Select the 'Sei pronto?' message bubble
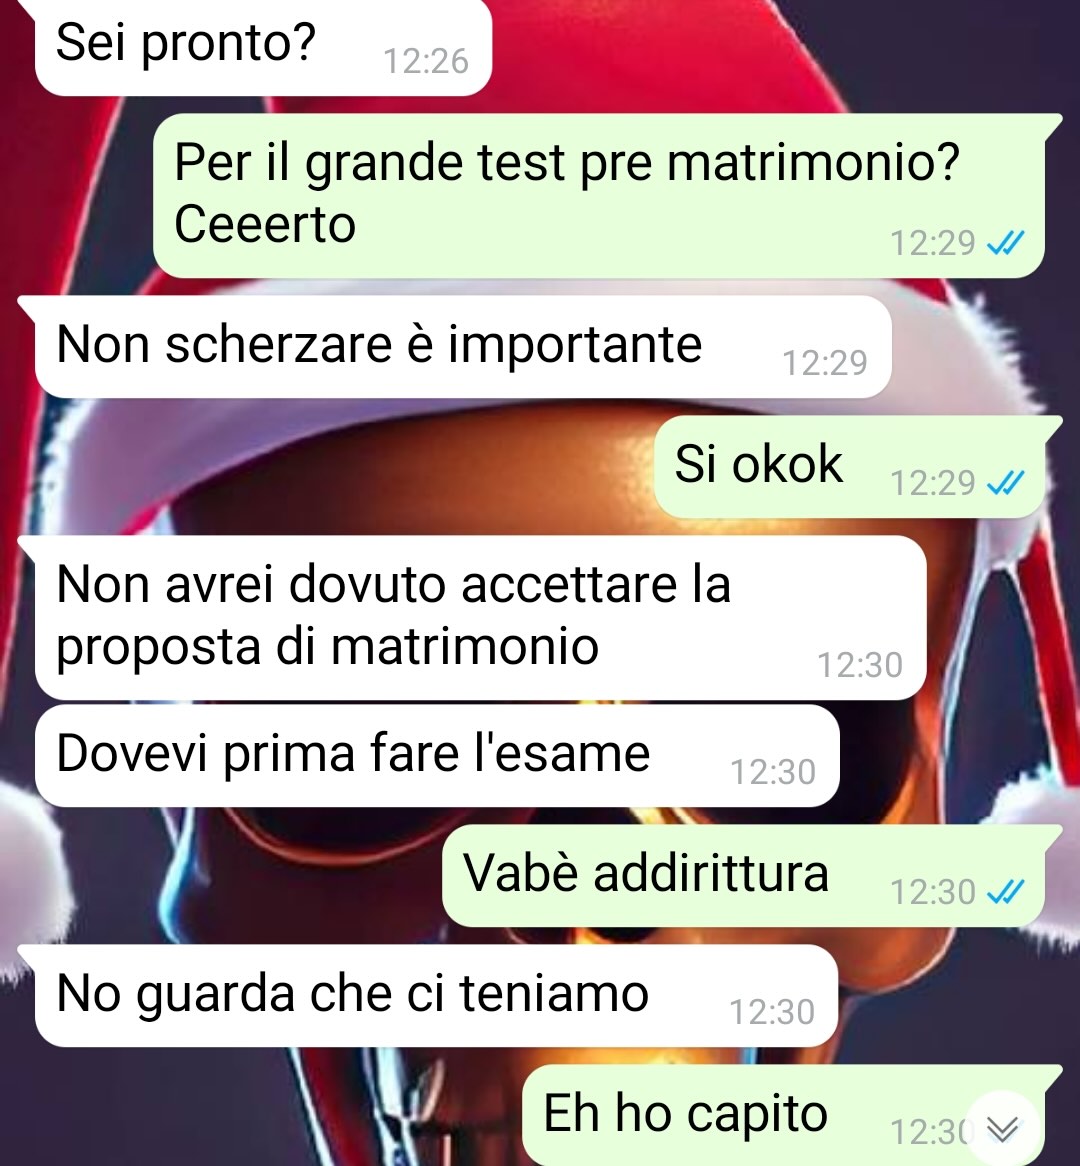 [263, 46]
